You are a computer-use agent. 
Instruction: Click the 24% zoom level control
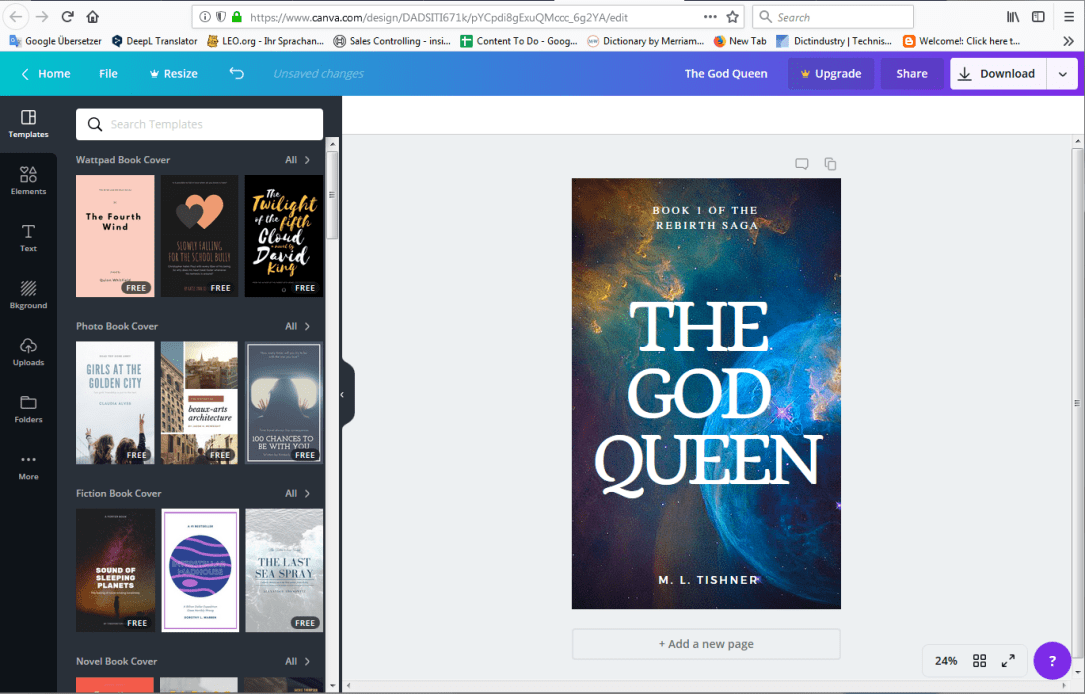click(x=945, y=660)
